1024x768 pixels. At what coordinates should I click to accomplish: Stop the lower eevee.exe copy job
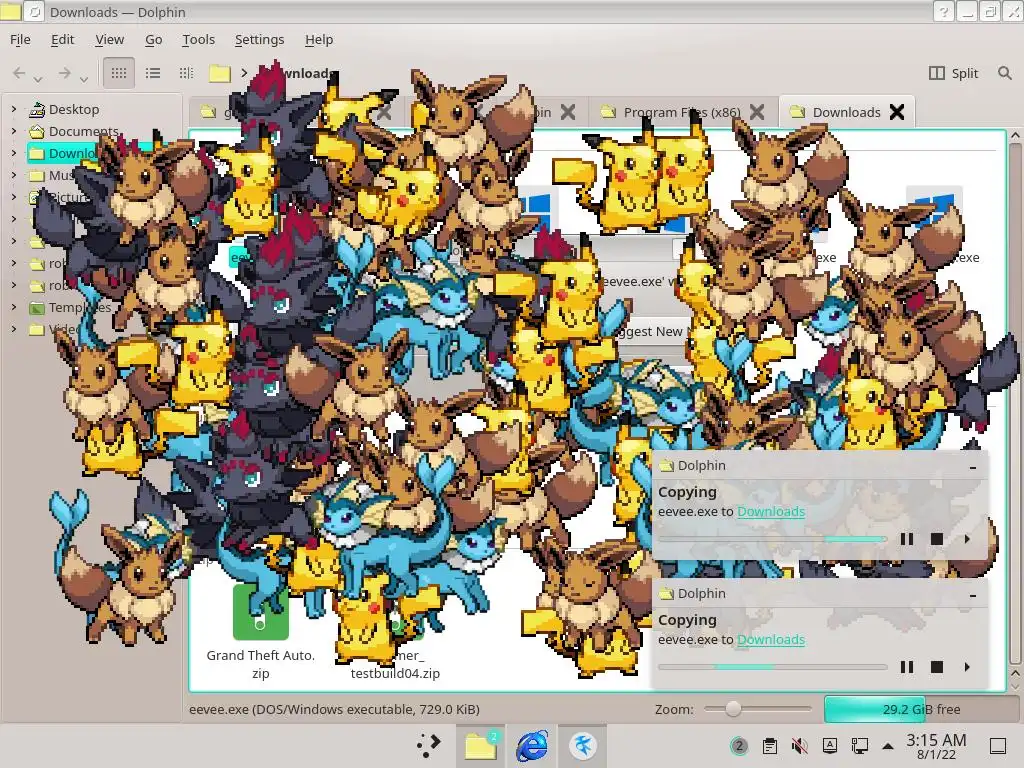936,667
